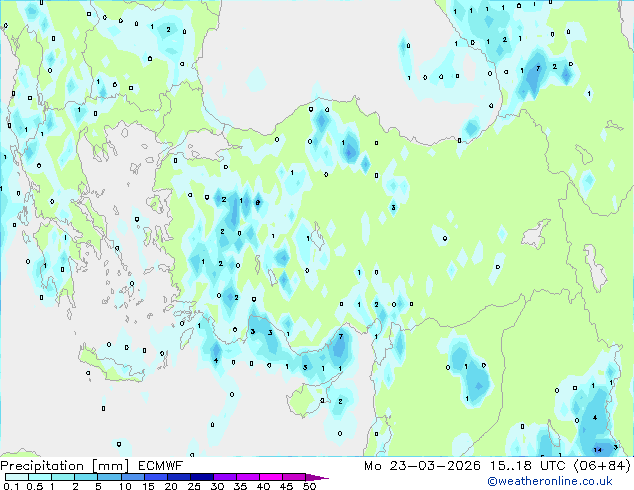Click the '0.5' legend scale label
This screenshot has width=634, height=490.
click(x=35, y=486)
